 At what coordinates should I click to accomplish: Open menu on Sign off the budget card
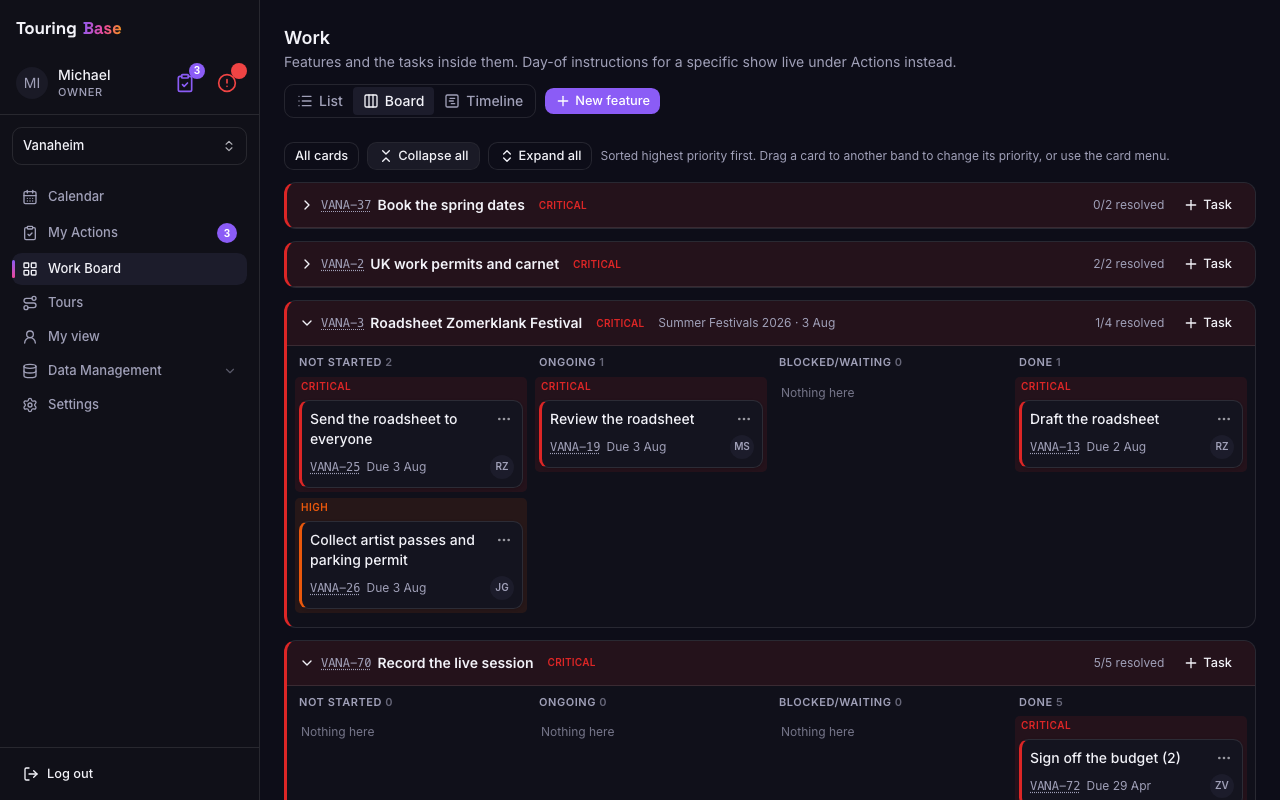1224,758
